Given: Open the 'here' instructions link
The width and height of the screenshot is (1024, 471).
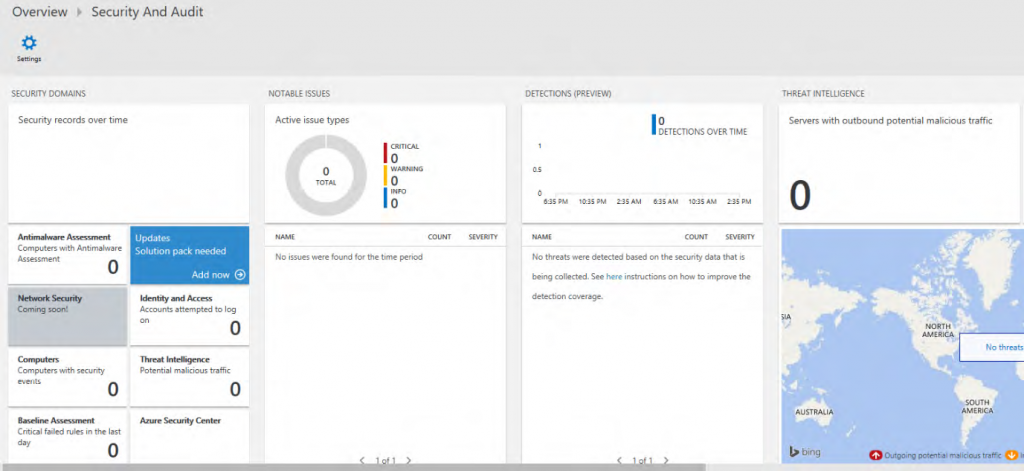Looking at the screenshot, I should 613,277.
